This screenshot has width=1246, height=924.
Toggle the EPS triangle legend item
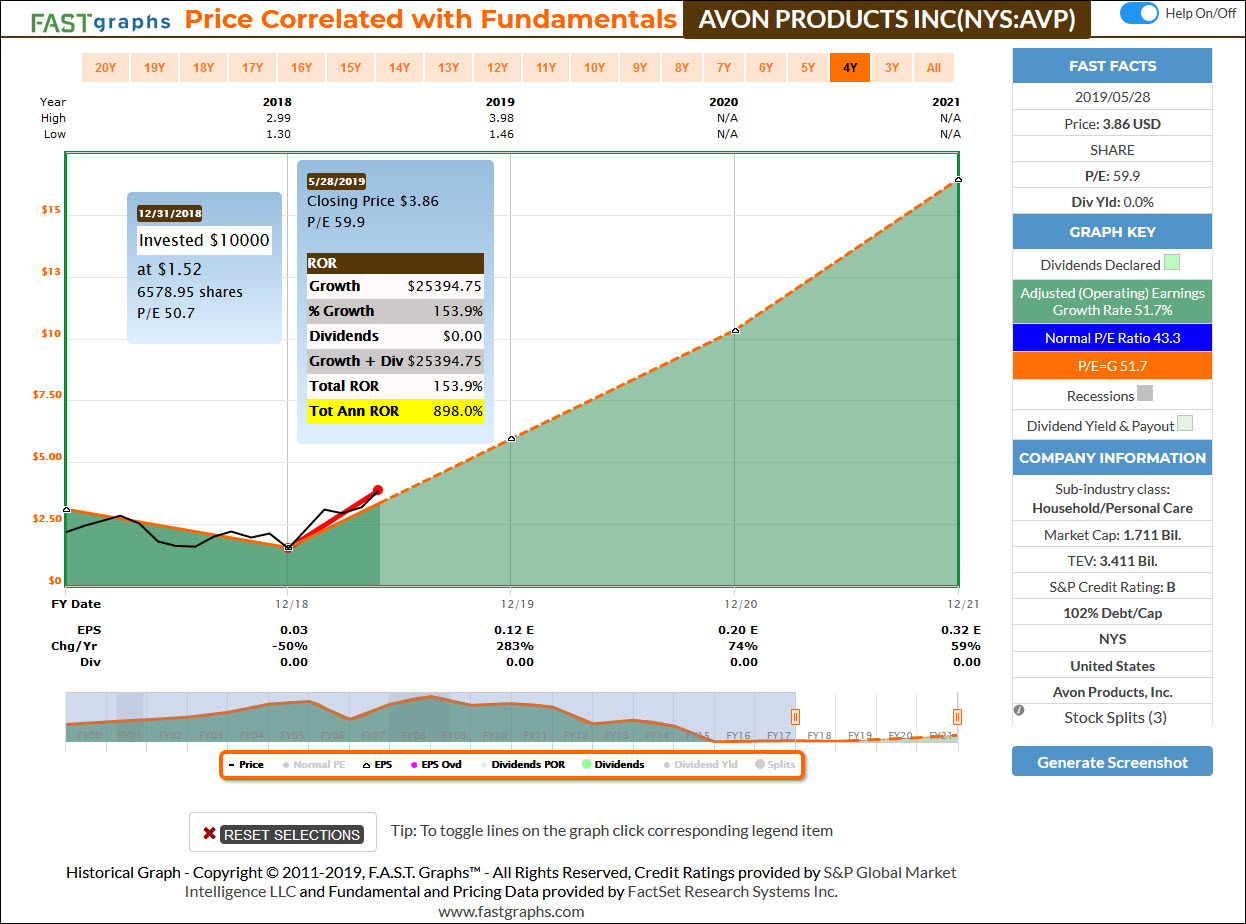(x=376, y=764)
